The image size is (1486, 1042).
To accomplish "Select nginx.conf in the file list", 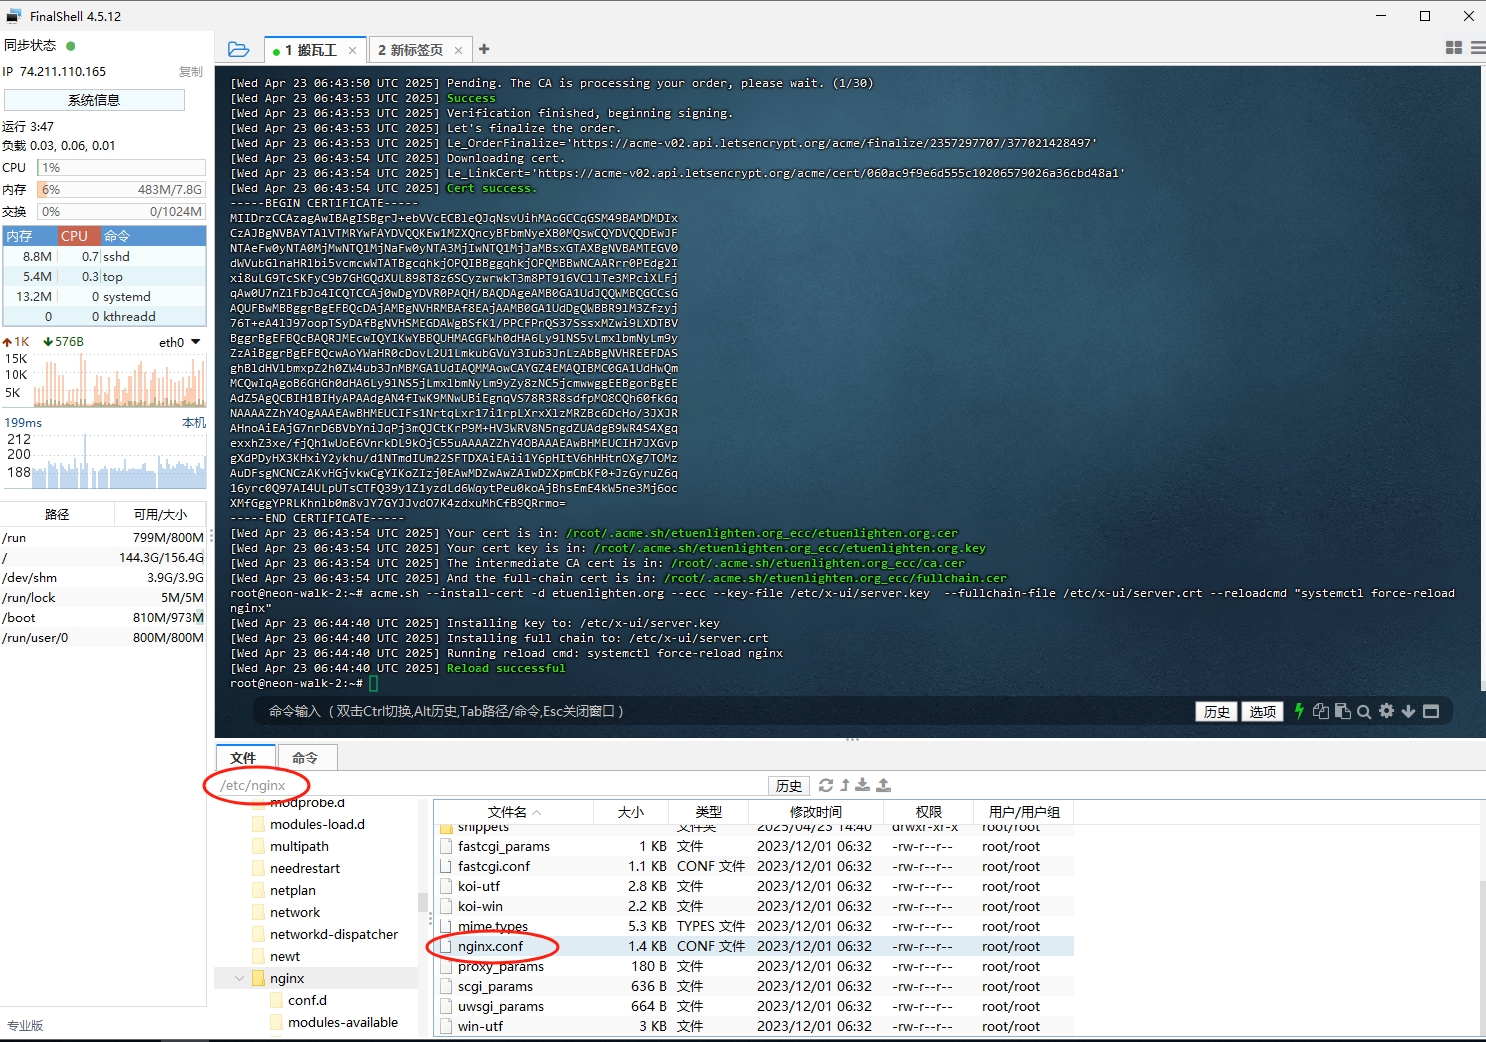I will (755, 946).
